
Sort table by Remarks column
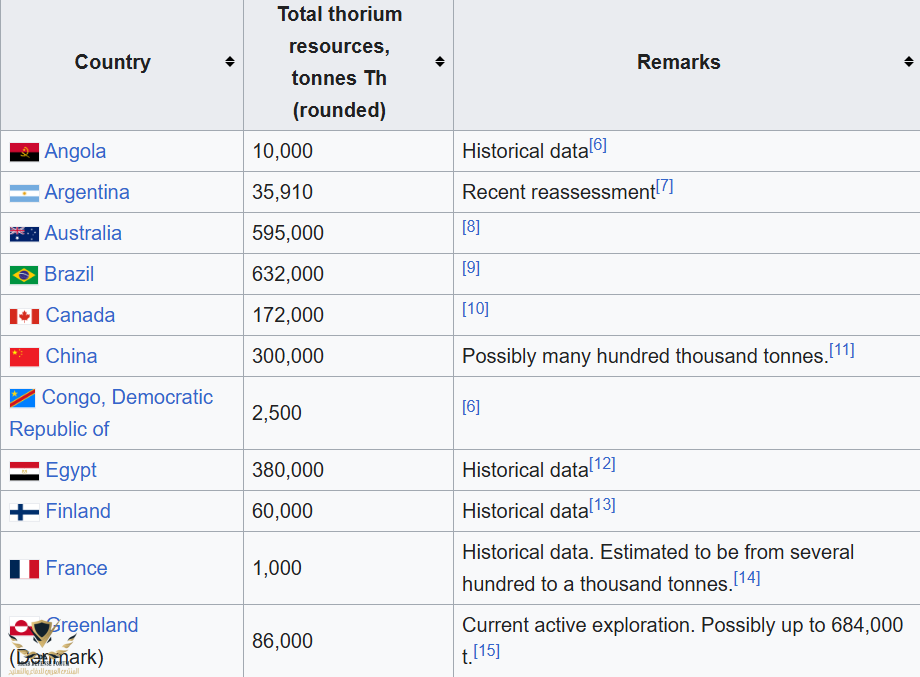[908, 62]
